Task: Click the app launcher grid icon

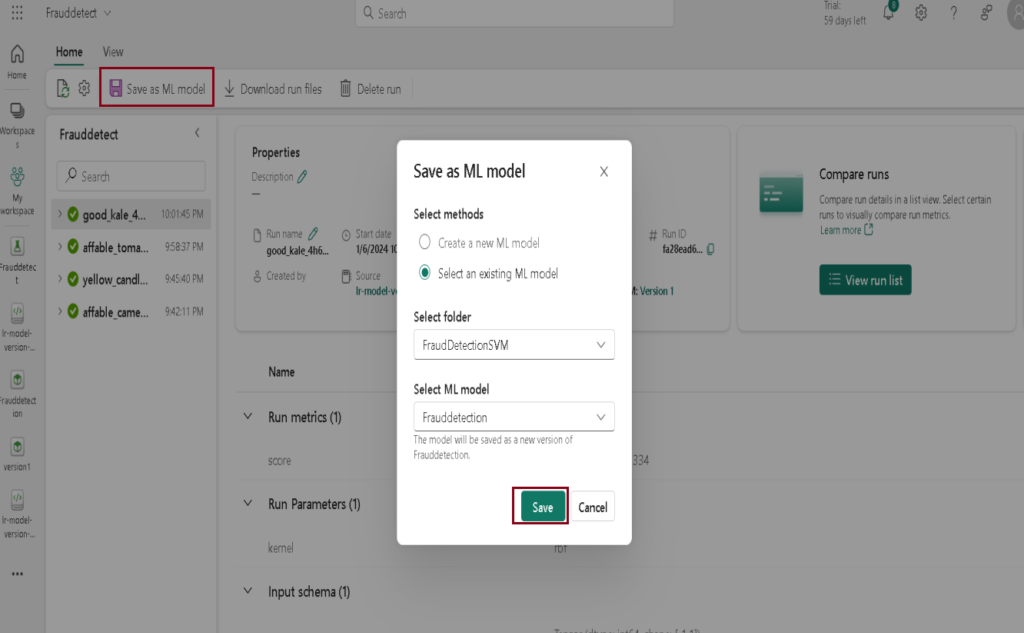Action: coord(17,13)
